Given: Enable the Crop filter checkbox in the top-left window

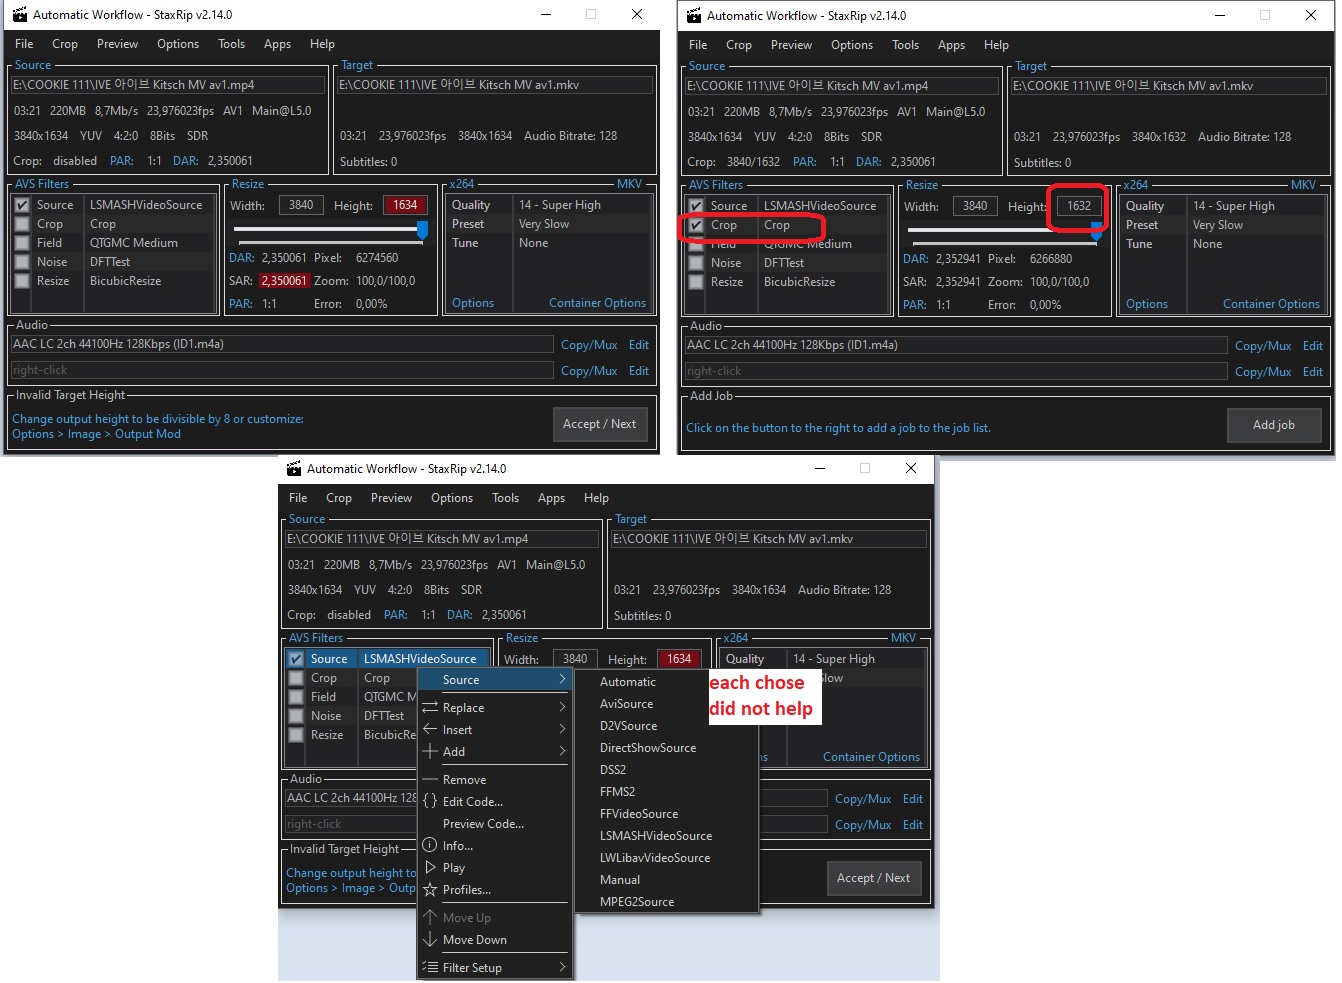Looking at the screenshot, I should [22, 224].
